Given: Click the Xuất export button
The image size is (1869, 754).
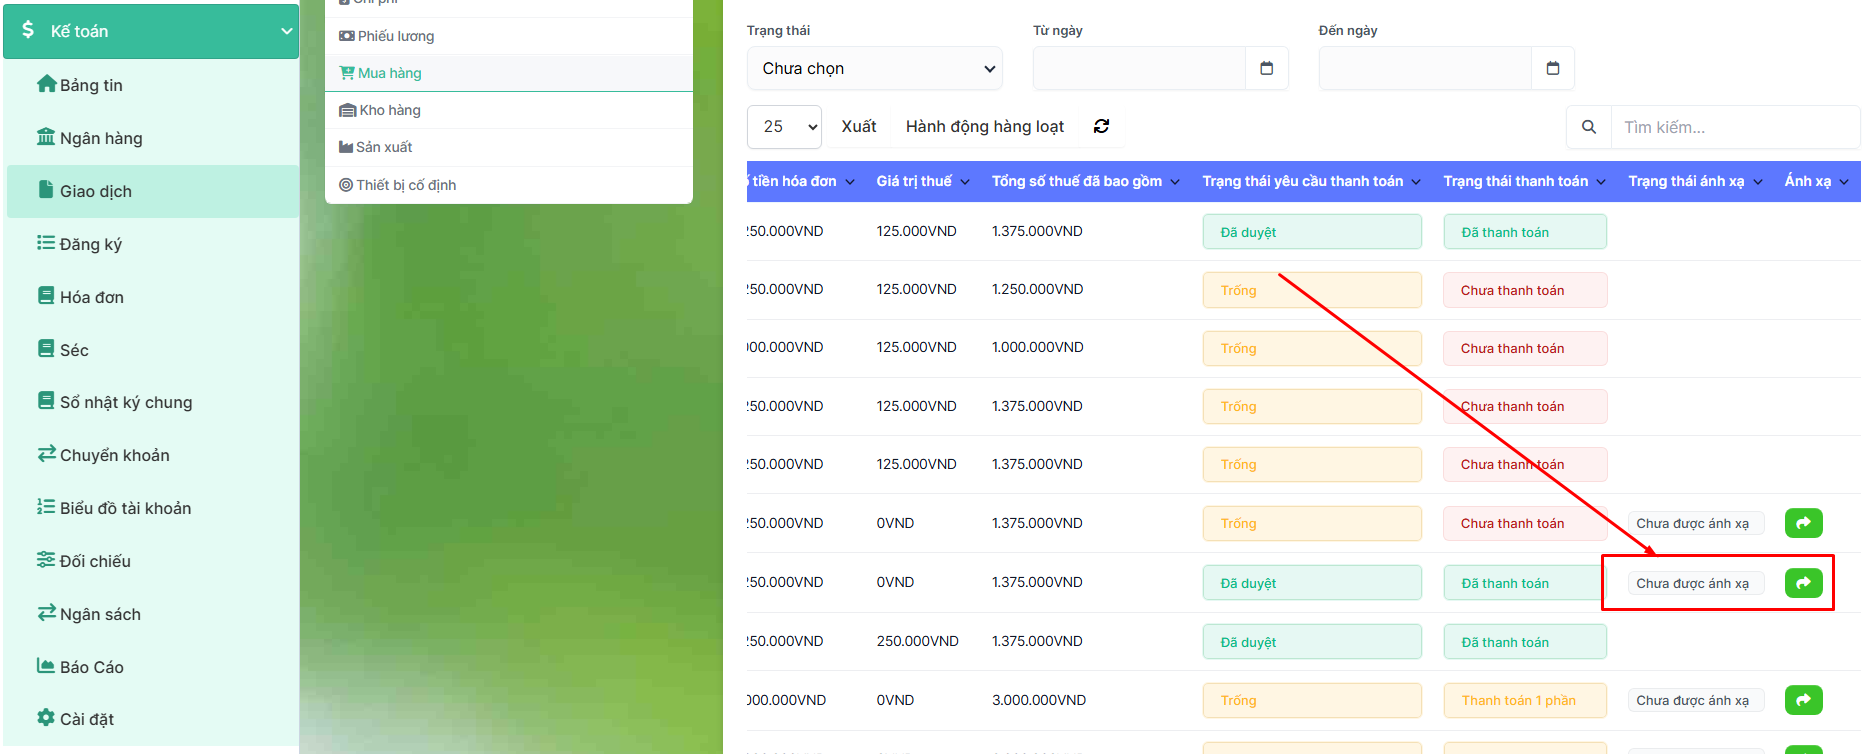Looking at the screenshot, I should (858, 126).
